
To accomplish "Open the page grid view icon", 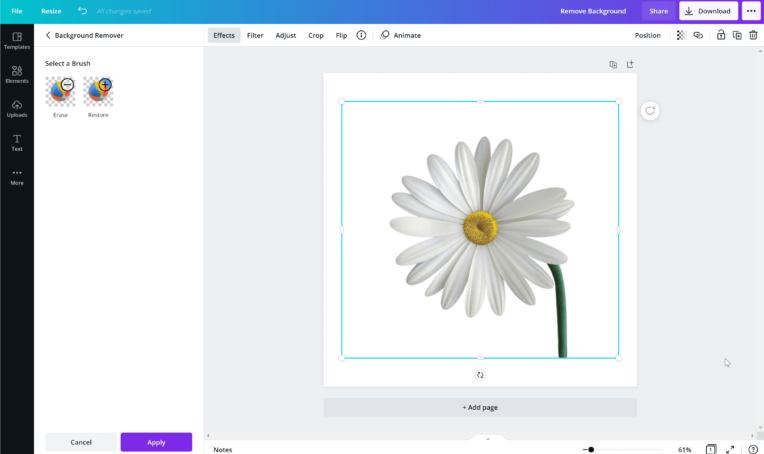I will pos(711,449).
